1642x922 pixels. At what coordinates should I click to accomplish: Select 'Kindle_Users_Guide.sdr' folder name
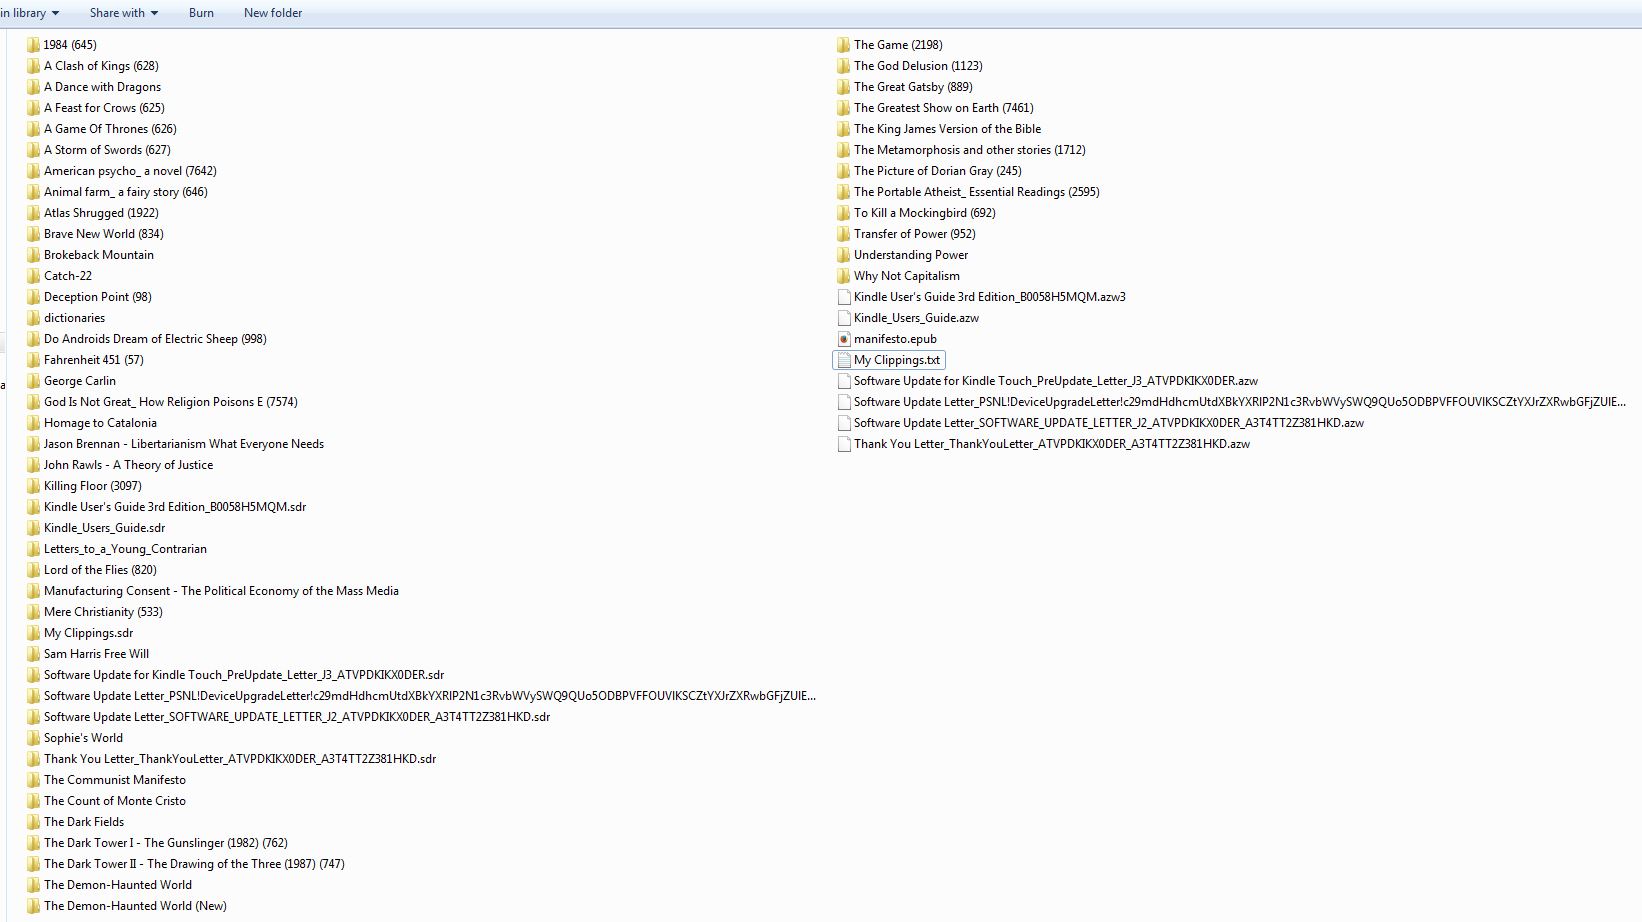(105, 528)
